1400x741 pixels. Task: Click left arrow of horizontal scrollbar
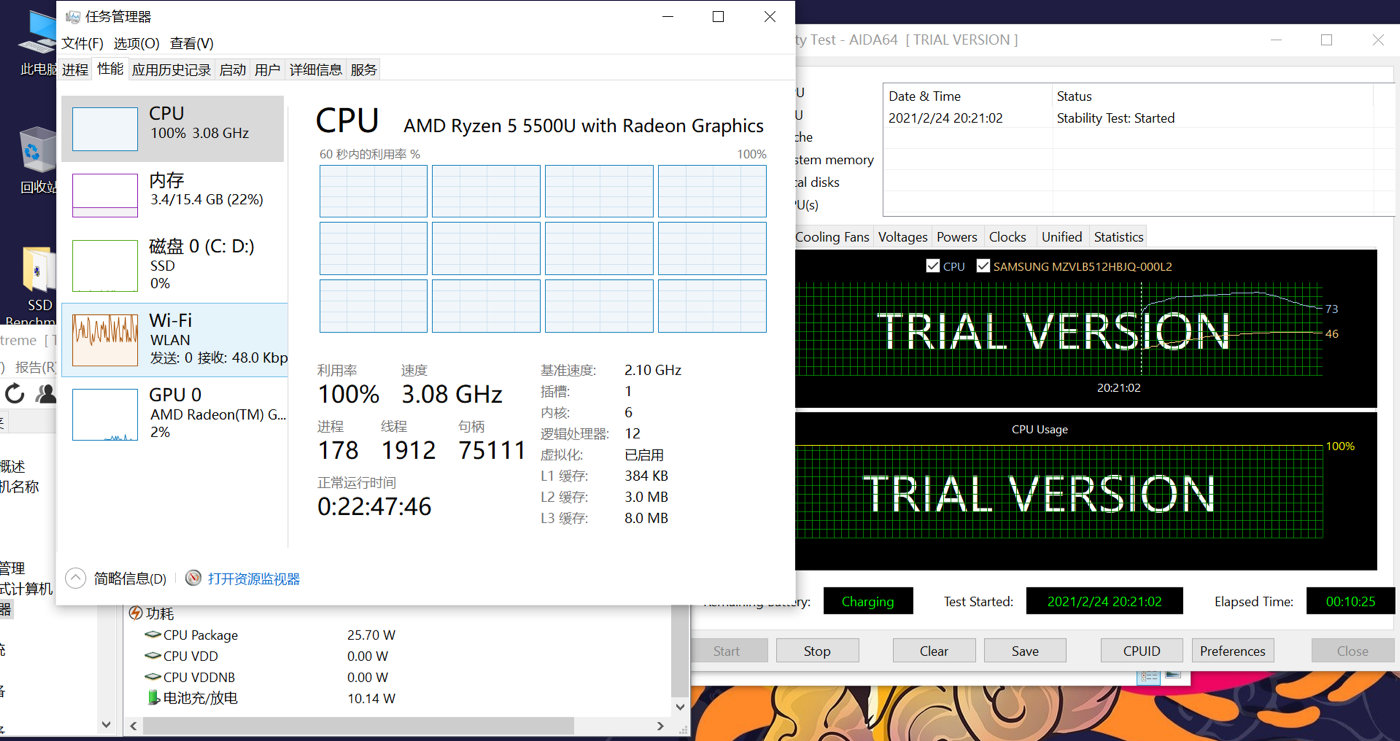coord(135,726)
